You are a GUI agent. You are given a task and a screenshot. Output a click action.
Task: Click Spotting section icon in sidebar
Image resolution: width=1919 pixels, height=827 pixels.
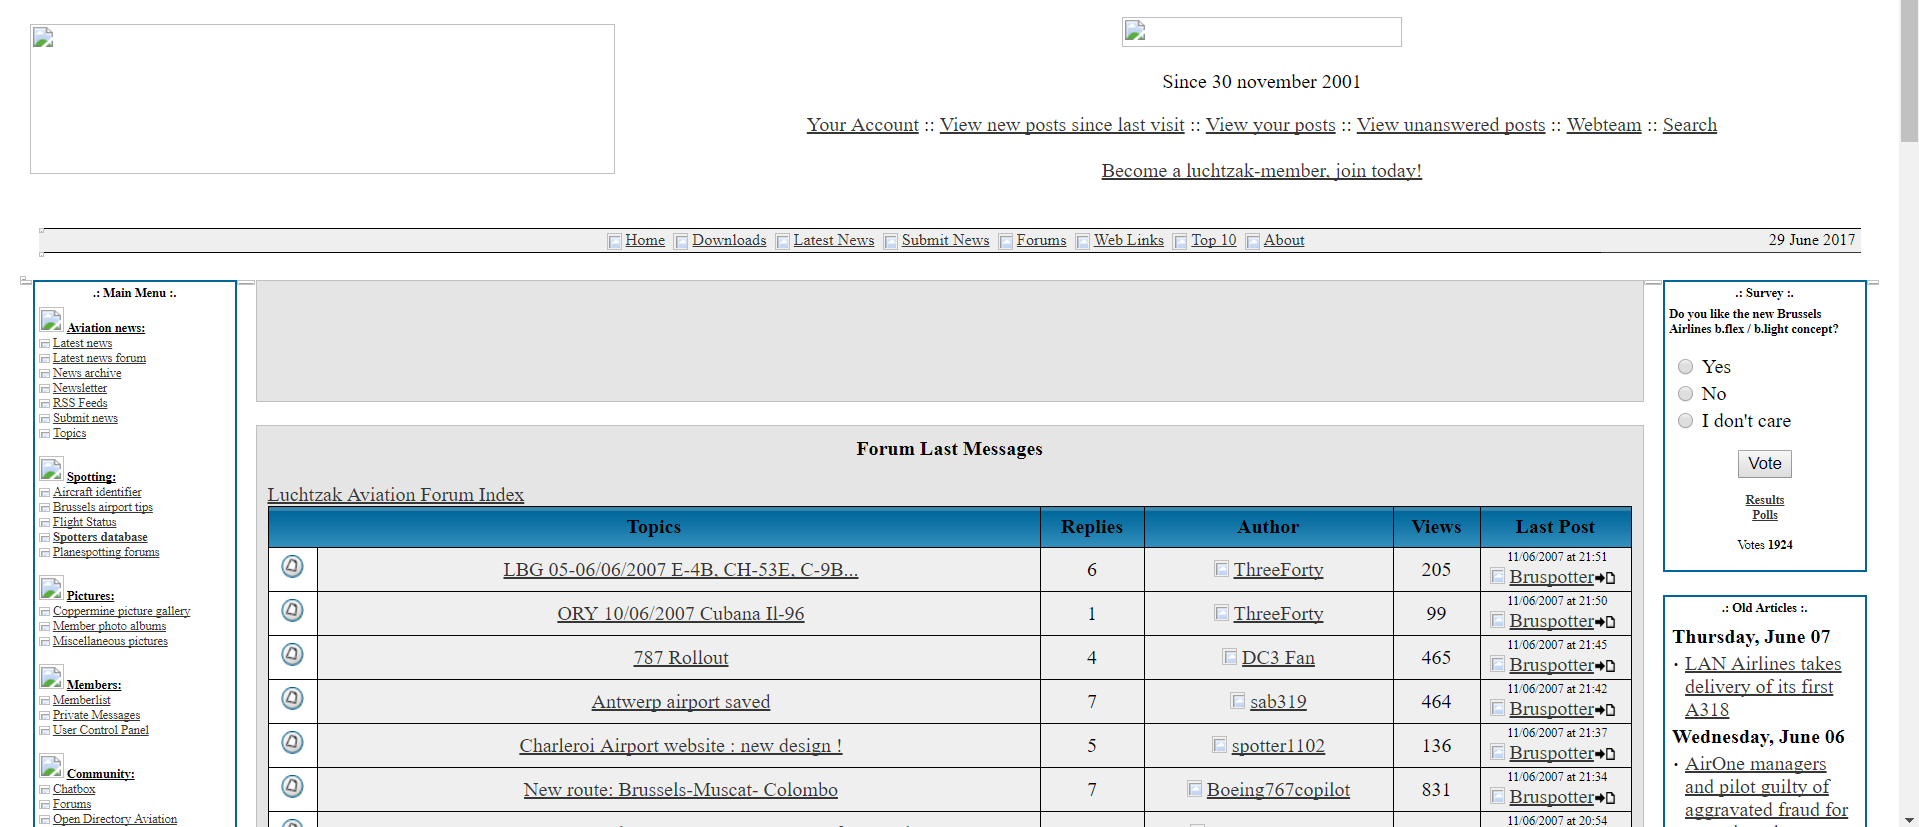[51, 469]
